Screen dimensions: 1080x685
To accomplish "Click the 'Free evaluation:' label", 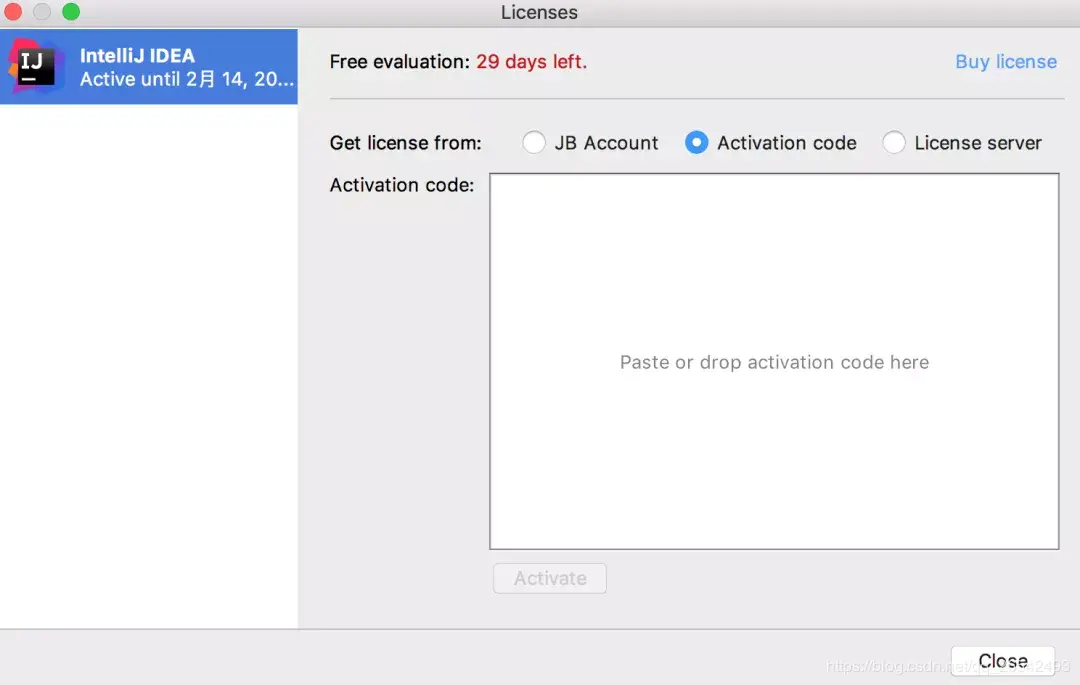I will click(x=399, y=62).
